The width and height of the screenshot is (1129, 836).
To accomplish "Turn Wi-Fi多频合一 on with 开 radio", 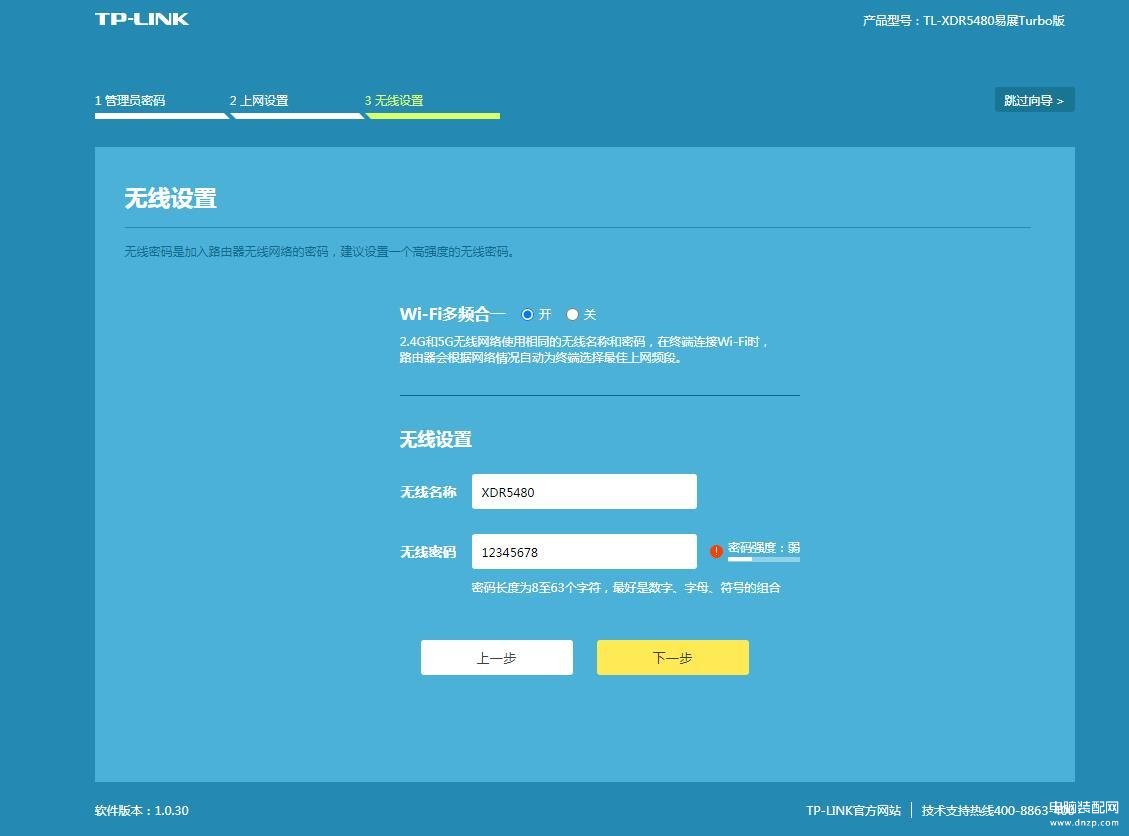I will coord(528,315).
